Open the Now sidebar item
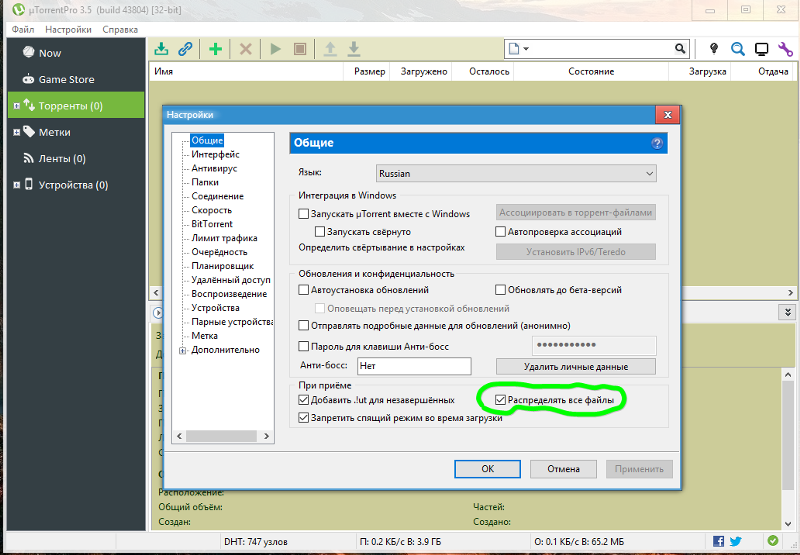 click(77, 53)
